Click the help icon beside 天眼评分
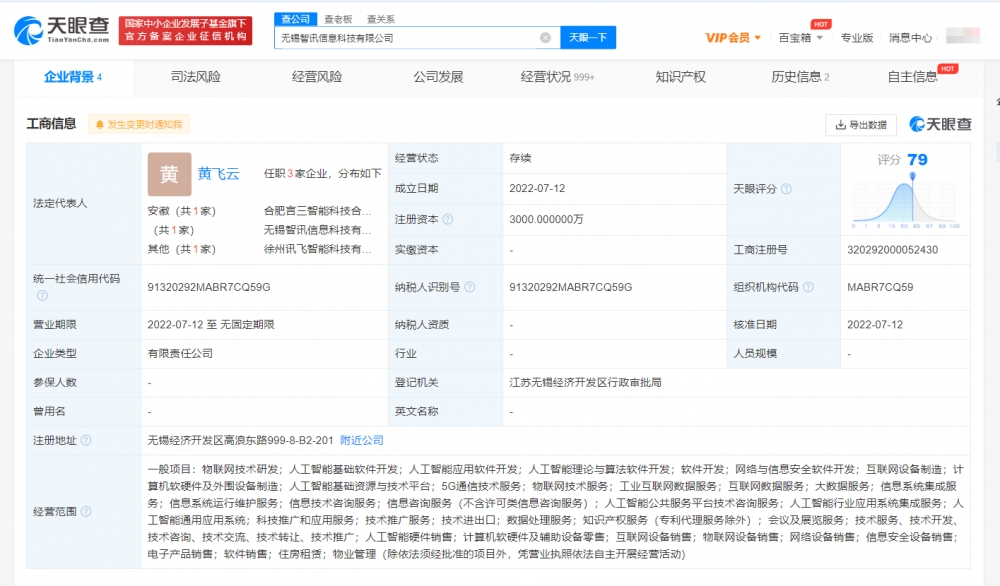The height and width of the screenshot is (586, 1000). pos(786,189)
